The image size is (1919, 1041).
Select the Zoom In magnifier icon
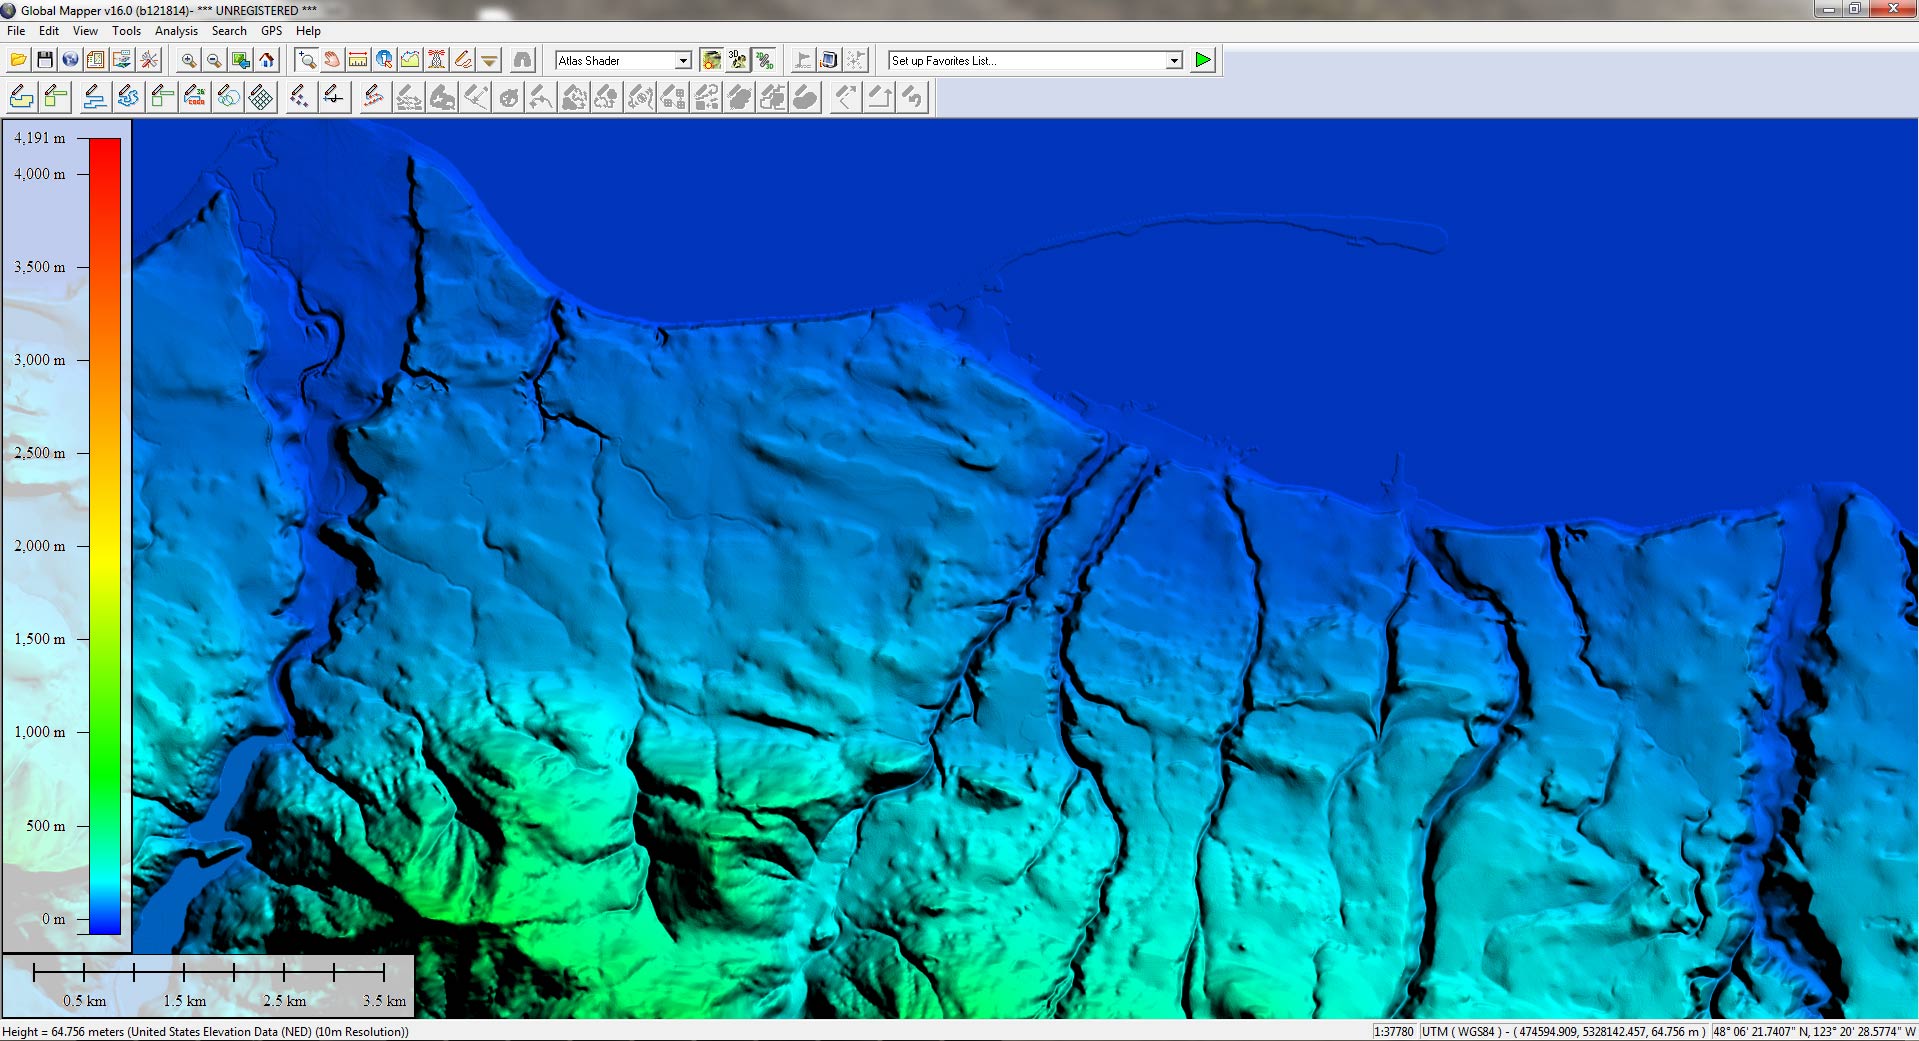click(x=188, y=61)
